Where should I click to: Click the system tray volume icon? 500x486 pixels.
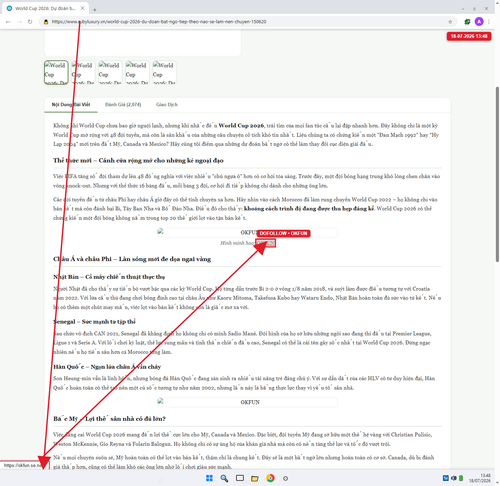point(454,478)
